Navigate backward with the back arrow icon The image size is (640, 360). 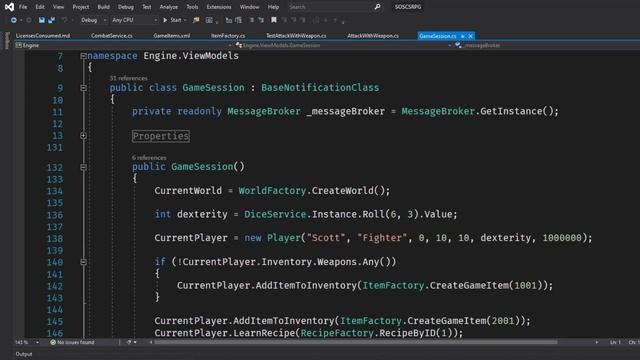click(13, 20)
